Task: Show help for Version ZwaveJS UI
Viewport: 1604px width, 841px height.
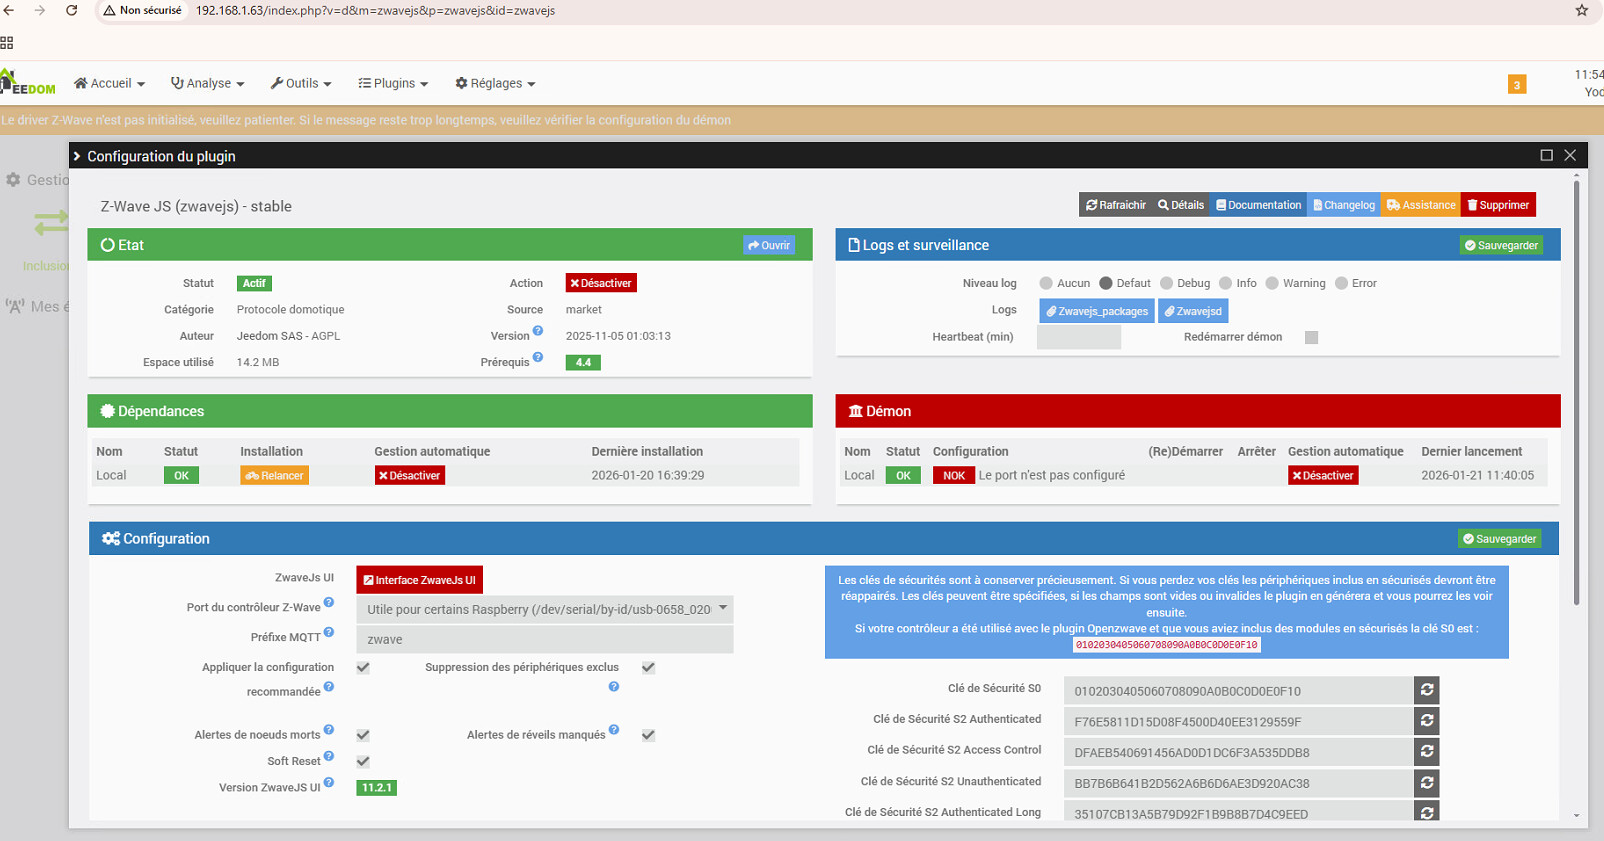Action: 329,783
